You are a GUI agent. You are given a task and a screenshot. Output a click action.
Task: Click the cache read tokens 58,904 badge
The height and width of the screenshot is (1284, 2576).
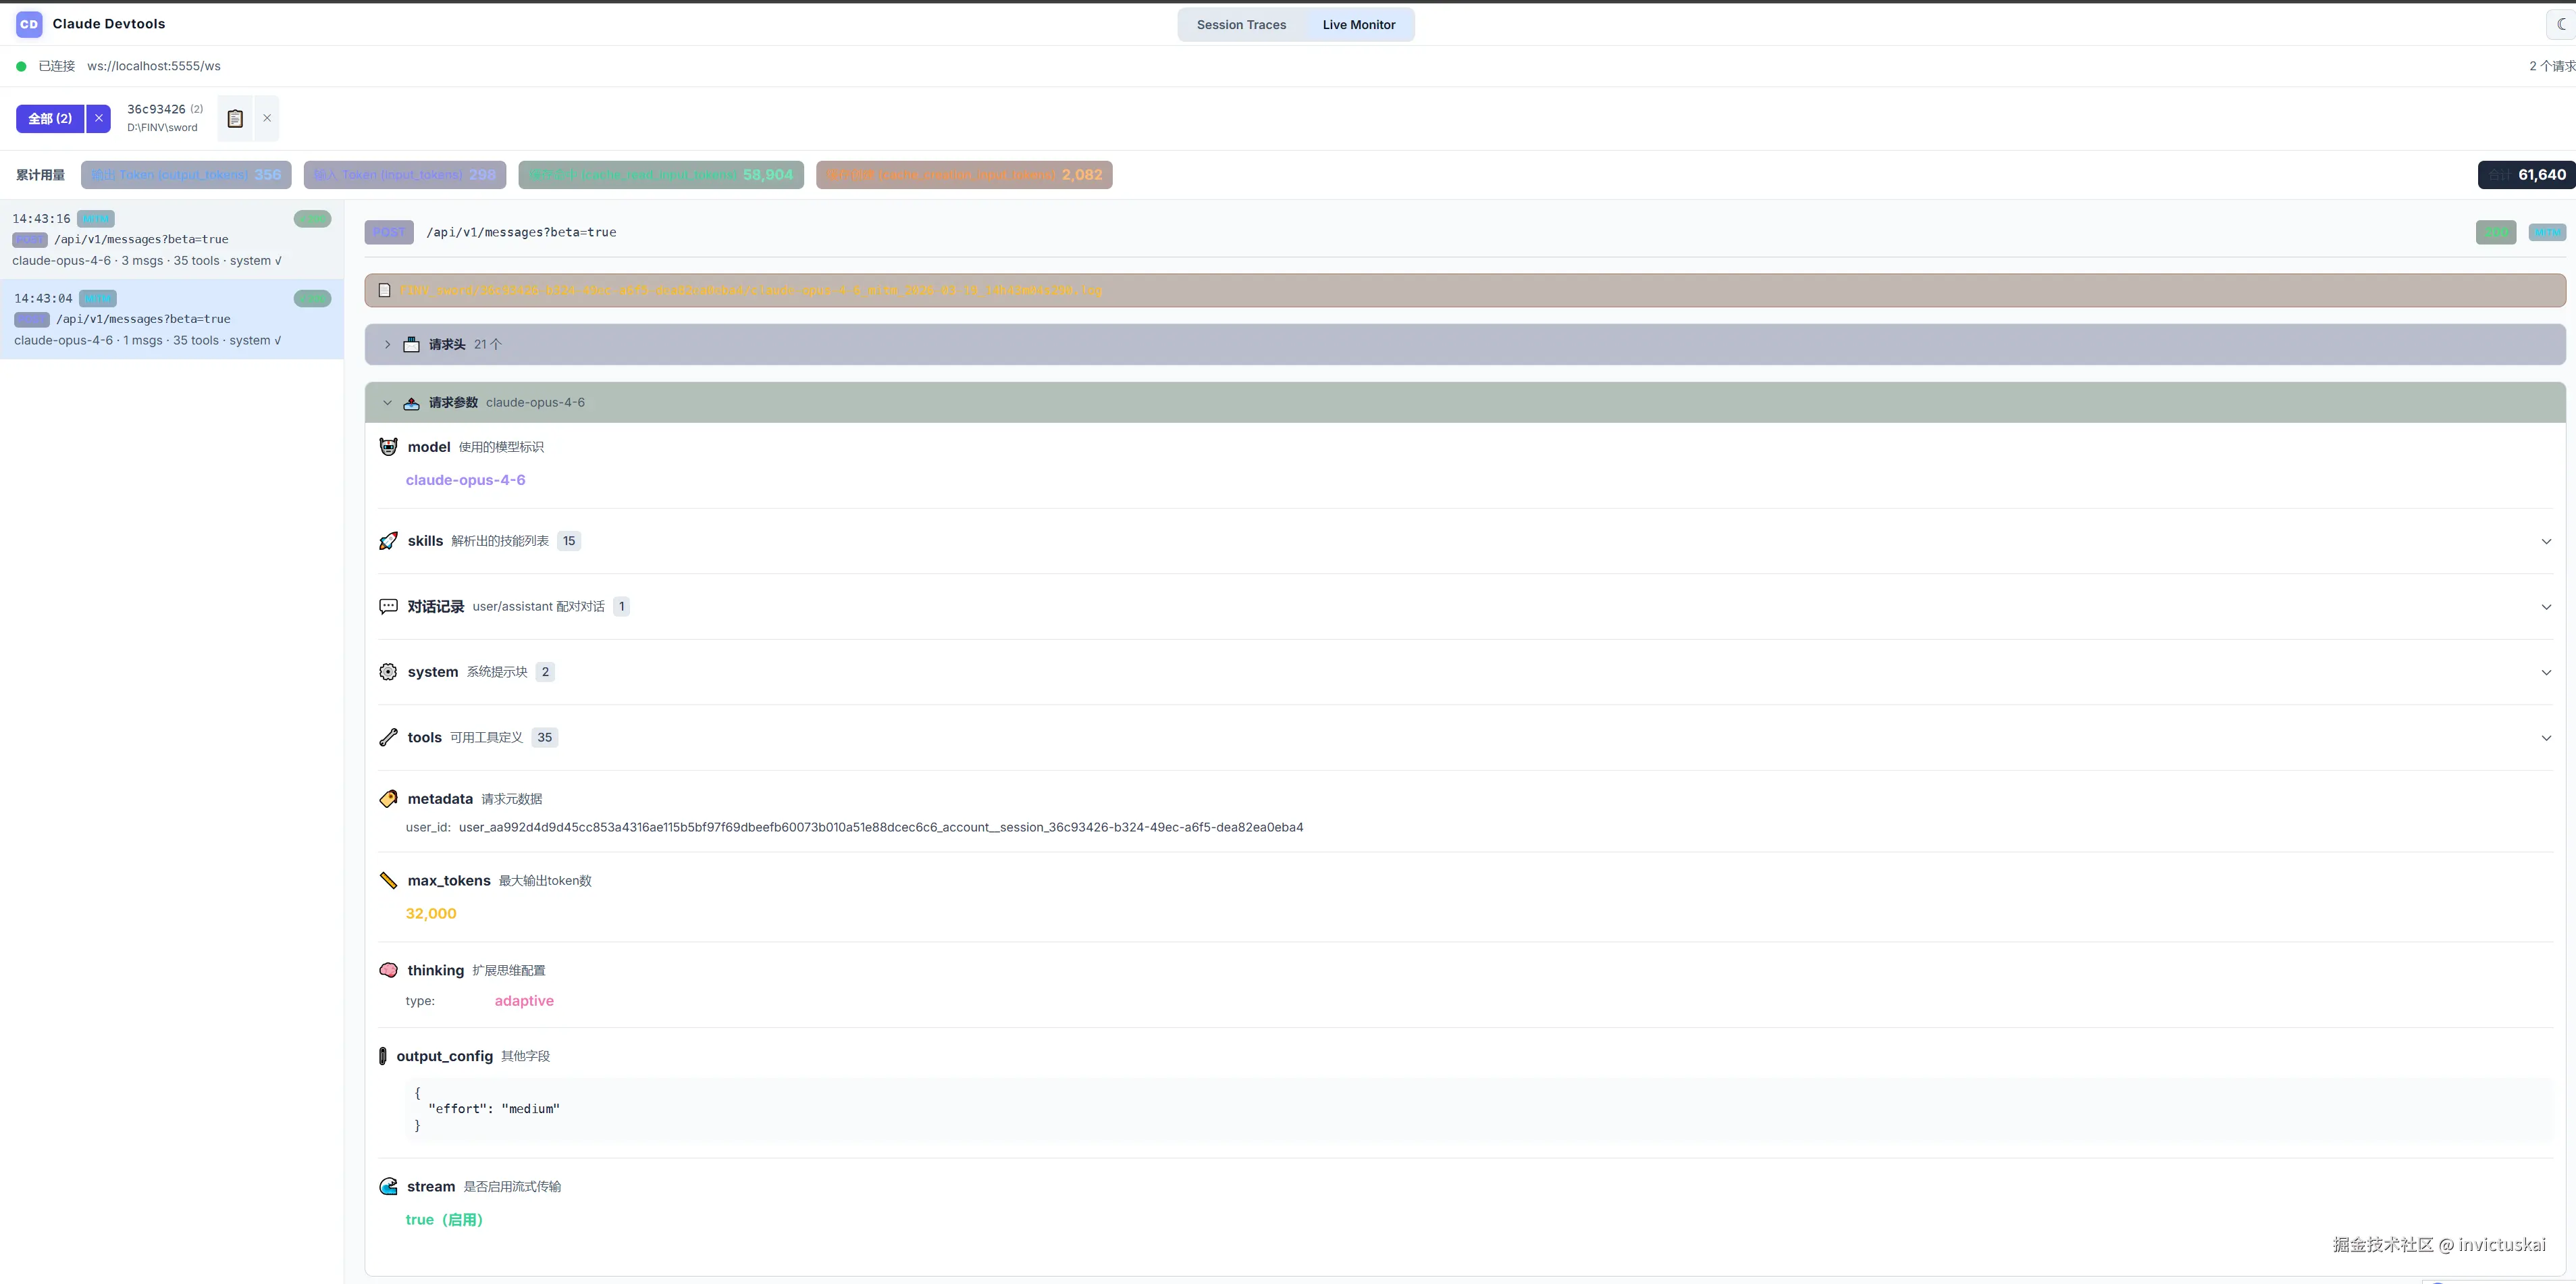pos(661,175)
